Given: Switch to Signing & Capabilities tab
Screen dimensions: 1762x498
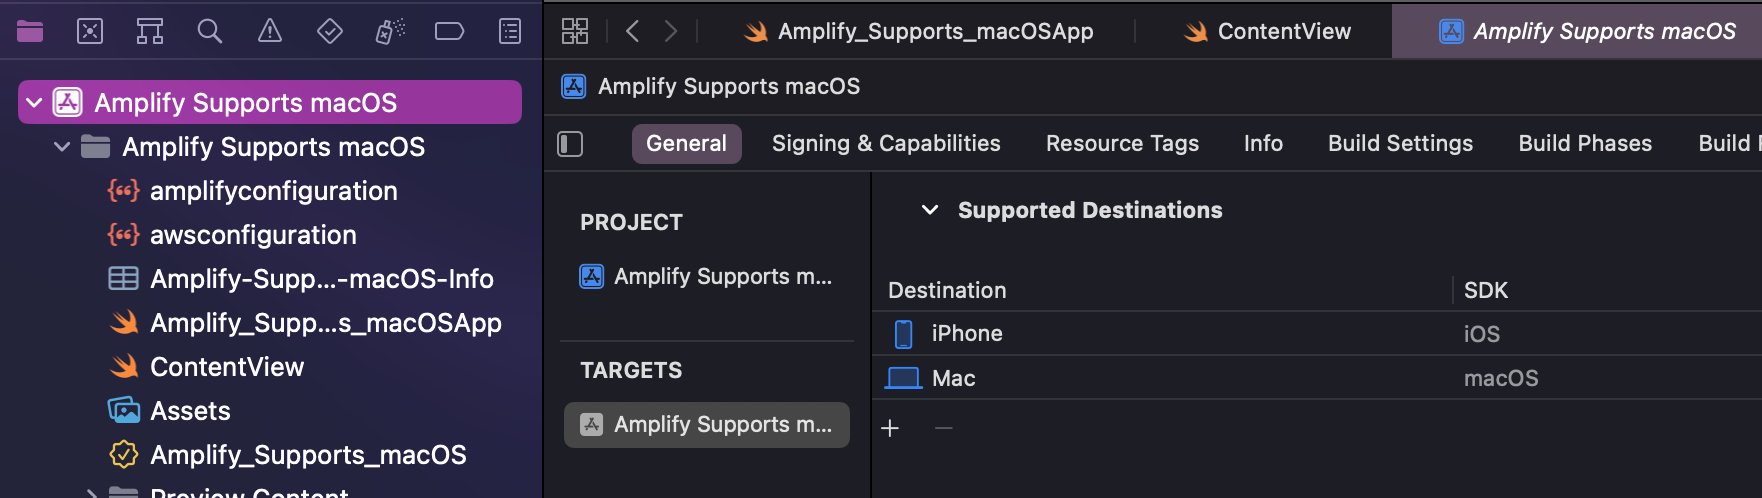Looking at the screenshot, I should (x=886, y=144).
